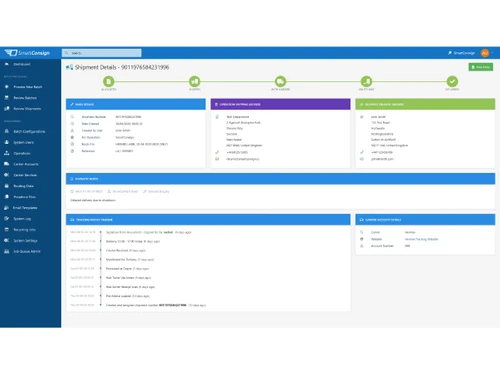Click the Allocated status step circle

pyautogui.click(x=109, y=81)
